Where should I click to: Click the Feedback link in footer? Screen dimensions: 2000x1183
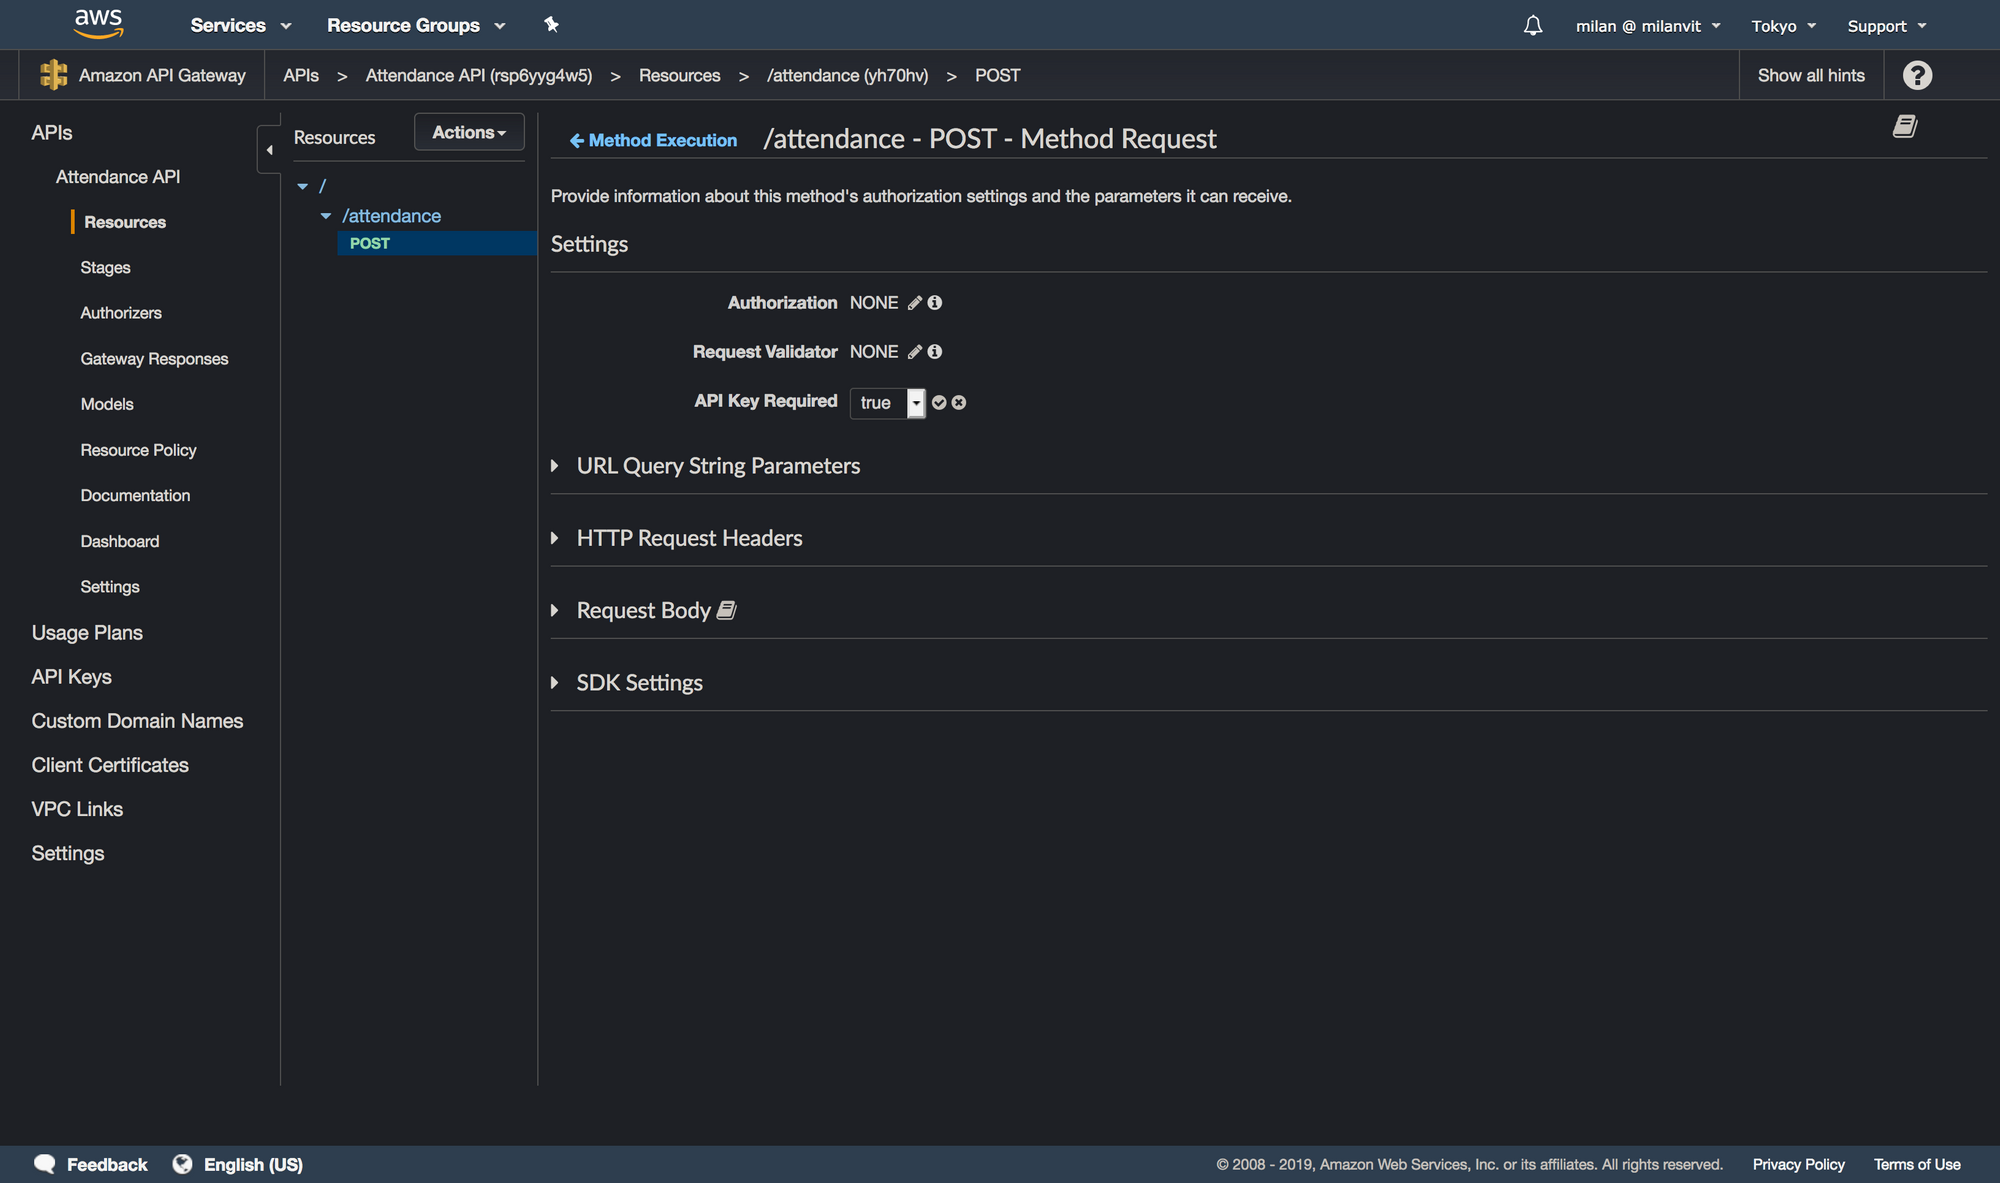(107, 1164)
